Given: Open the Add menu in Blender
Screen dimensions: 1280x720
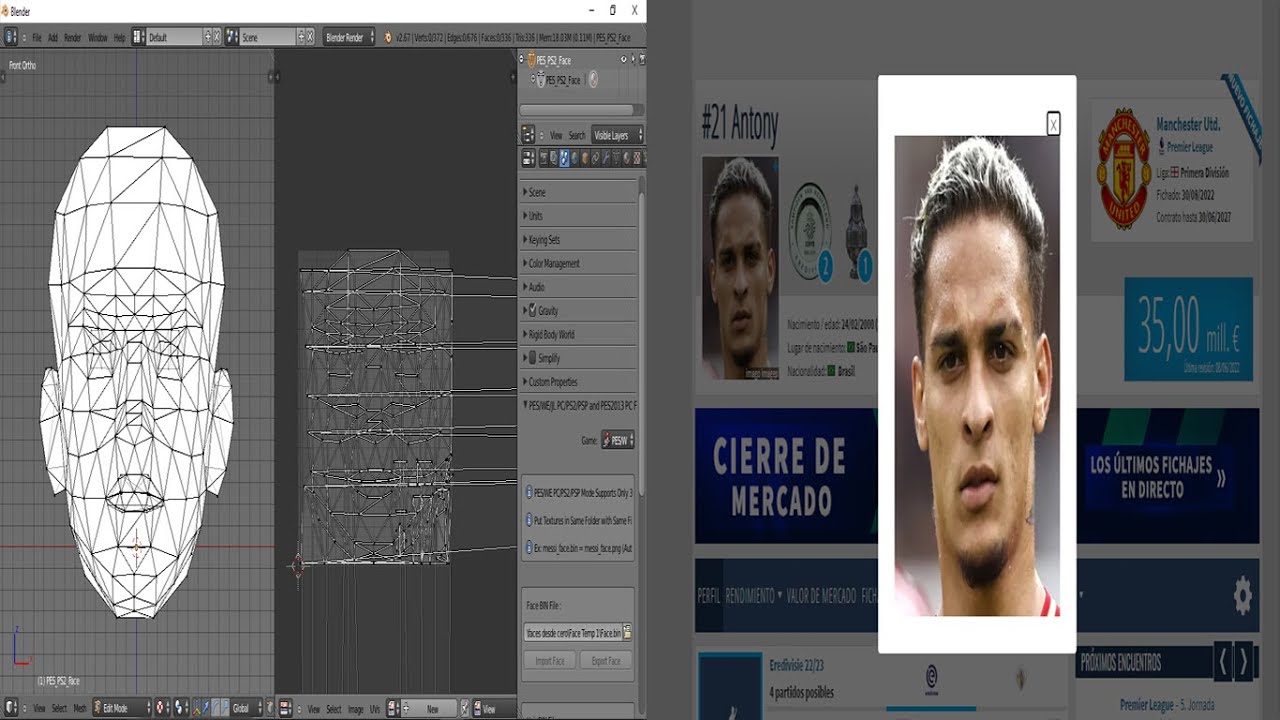Looking at the screenshot, I should pos(53,37).
